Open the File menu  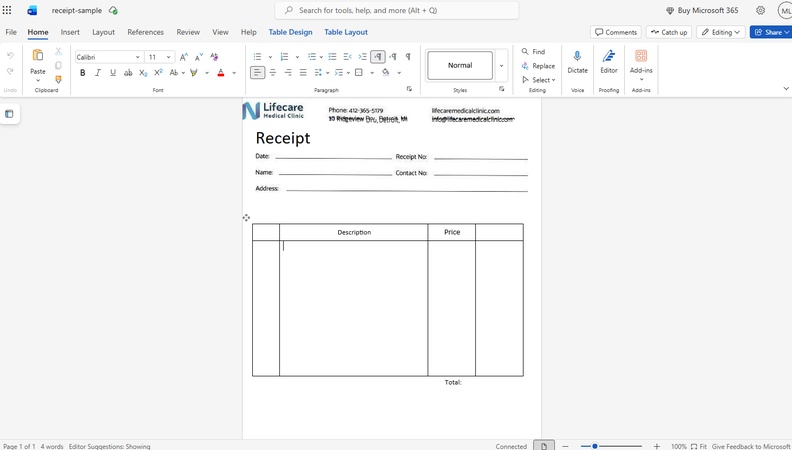click(x=11, y=32)
